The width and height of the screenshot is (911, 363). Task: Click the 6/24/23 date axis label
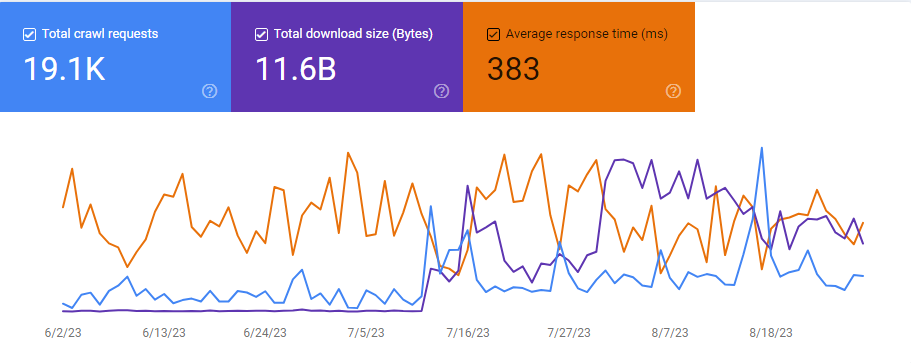coord(265,333)
